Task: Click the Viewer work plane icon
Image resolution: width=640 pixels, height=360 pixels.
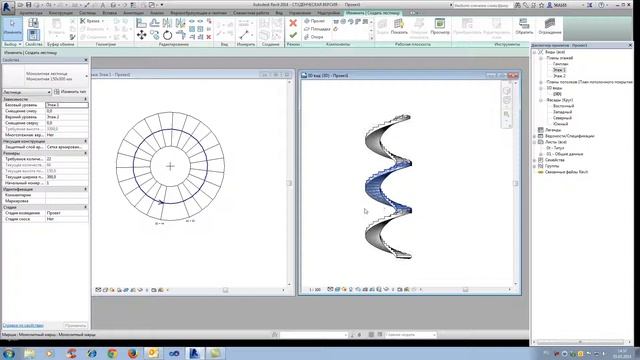Action: click(440, 27)
